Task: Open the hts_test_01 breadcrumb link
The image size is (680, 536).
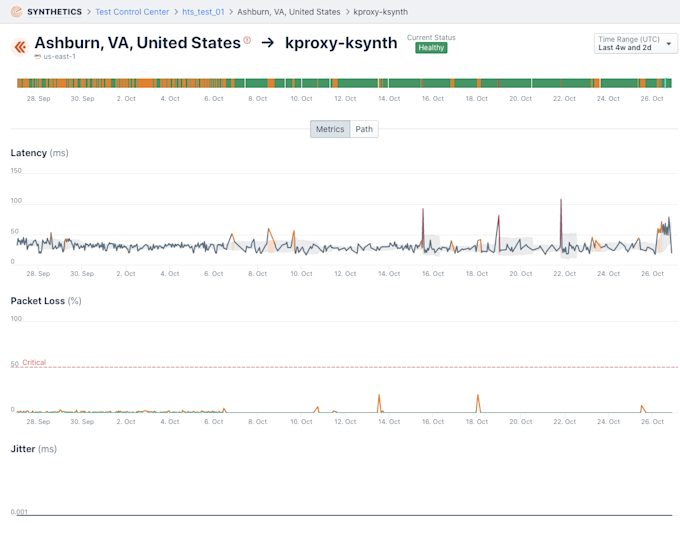Action: click(x=203, y=12)
